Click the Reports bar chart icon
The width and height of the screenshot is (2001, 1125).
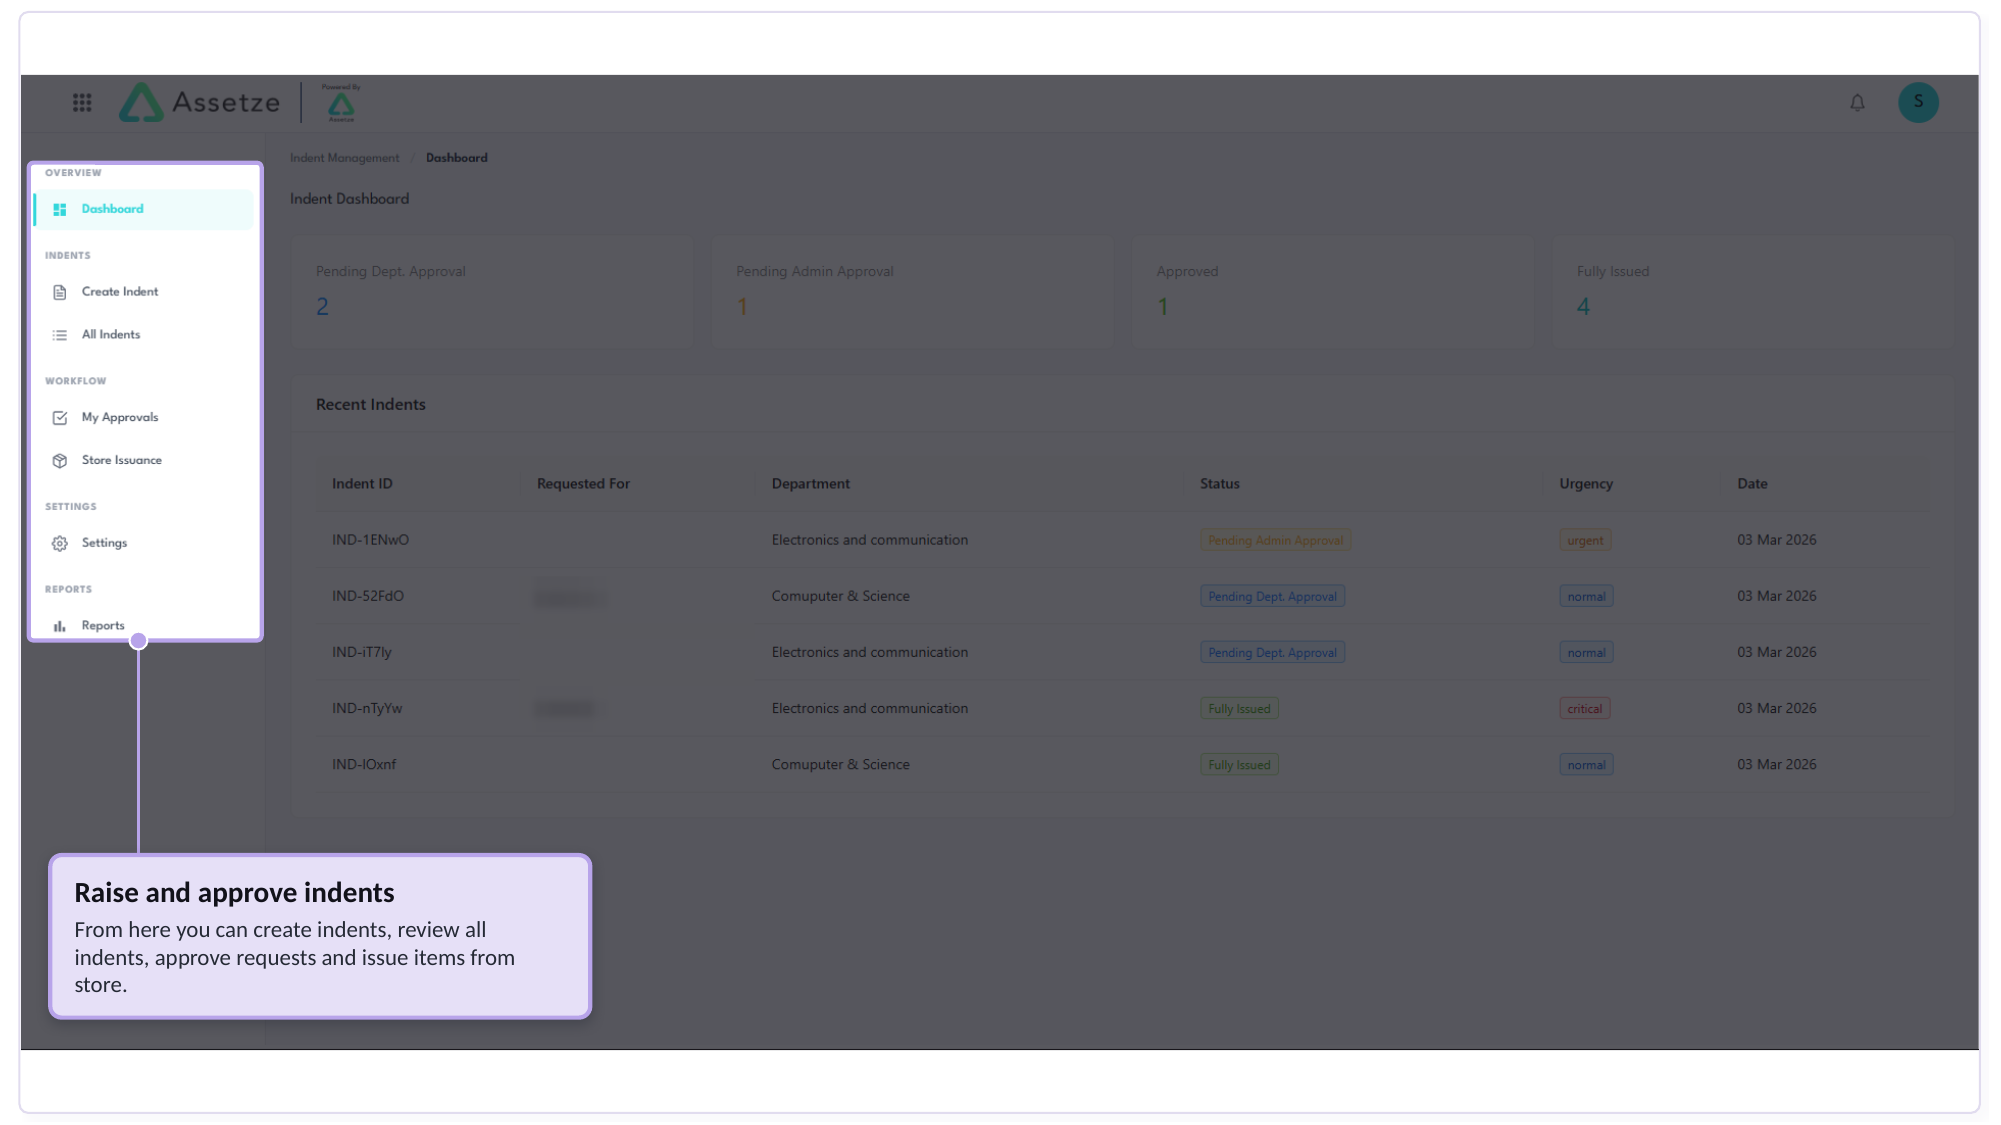(60, 626)
